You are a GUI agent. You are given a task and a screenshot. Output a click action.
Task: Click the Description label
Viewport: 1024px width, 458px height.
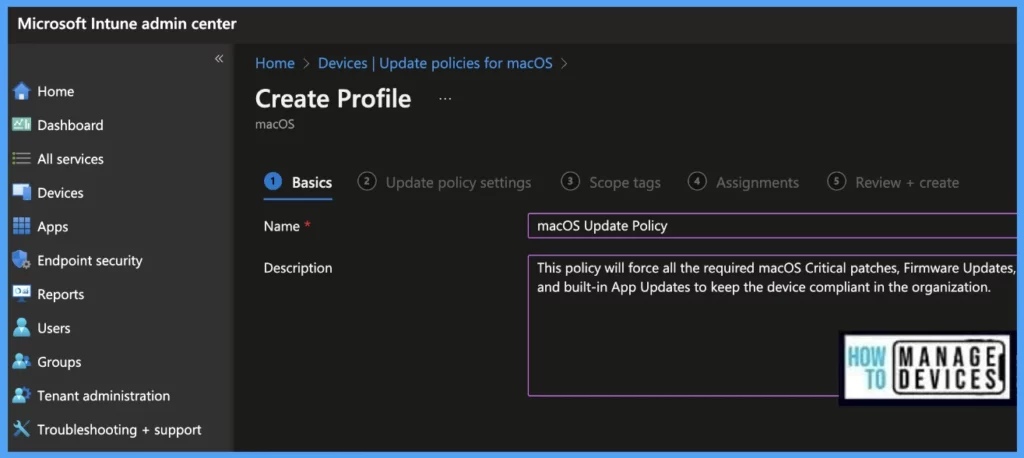[x=298, y=268]
